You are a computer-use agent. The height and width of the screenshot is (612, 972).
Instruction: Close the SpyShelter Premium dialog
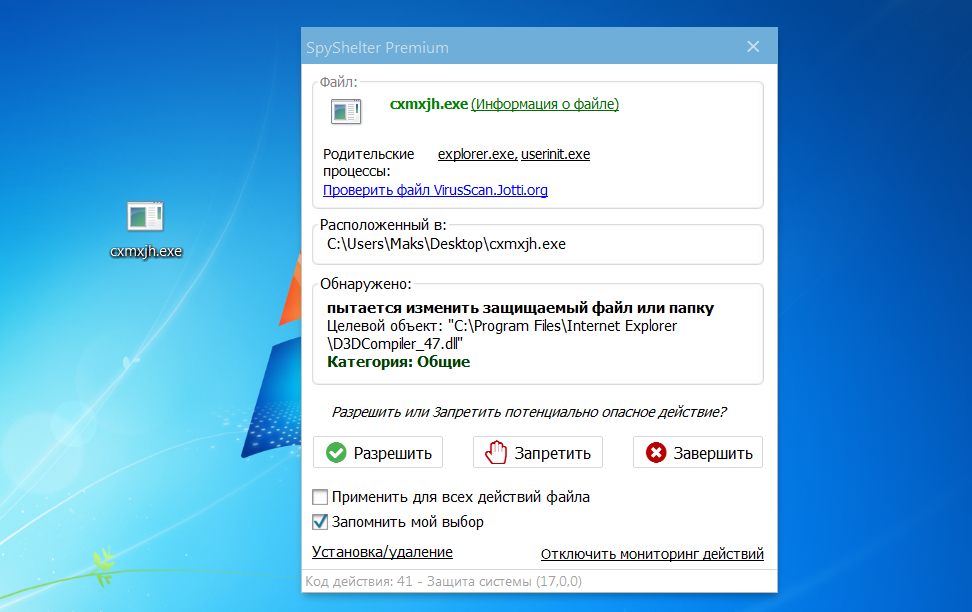pos(753,47)
